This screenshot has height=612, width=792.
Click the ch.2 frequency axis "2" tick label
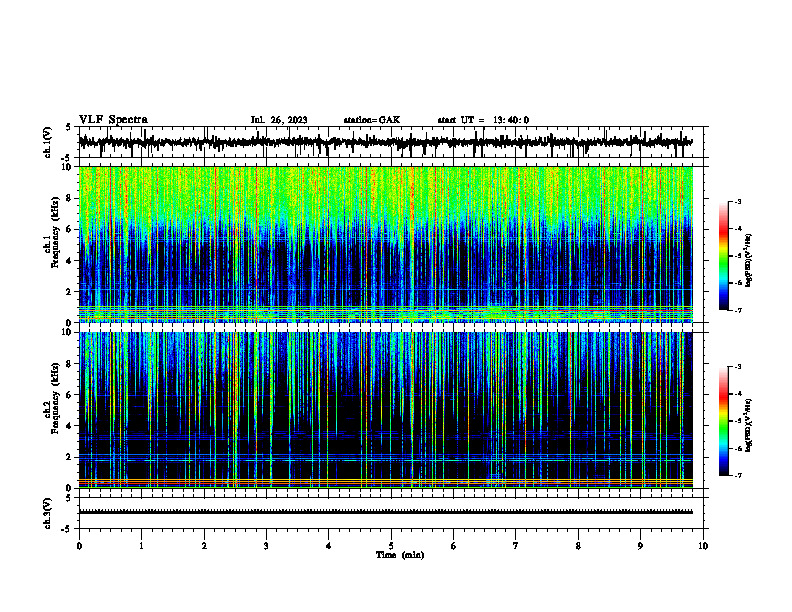(70, 457)
